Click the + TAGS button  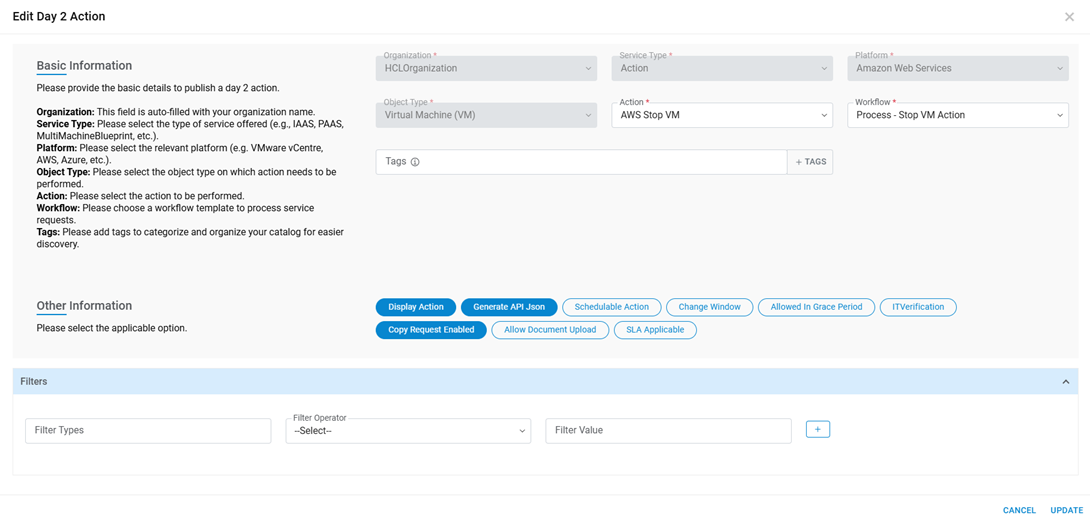[x=811, y=161]
